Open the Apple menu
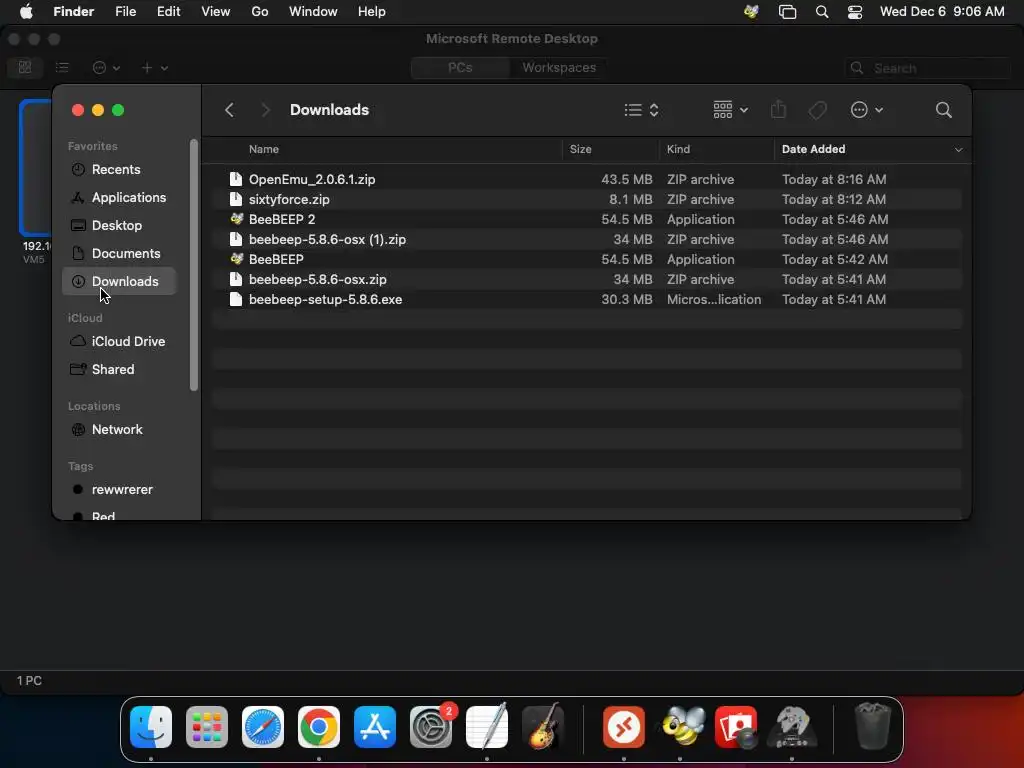The image size is (1024, 768). [x=26, y=12]
